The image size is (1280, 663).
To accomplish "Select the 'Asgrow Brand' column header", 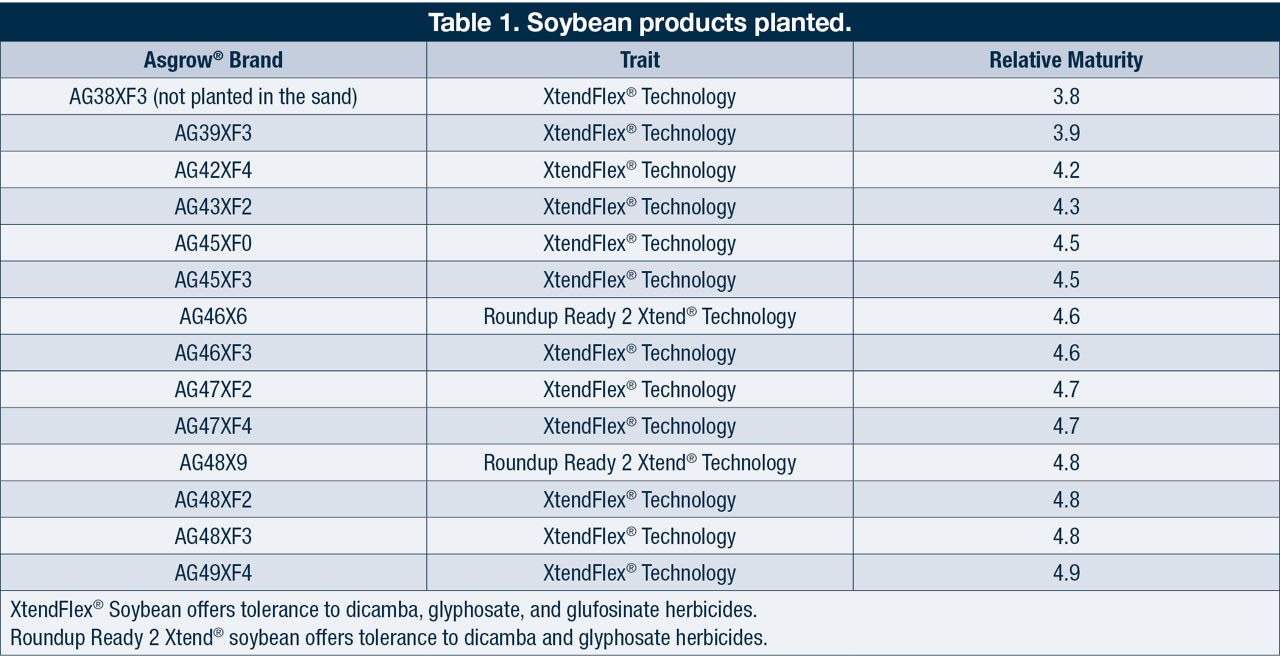I will point(213,60).
